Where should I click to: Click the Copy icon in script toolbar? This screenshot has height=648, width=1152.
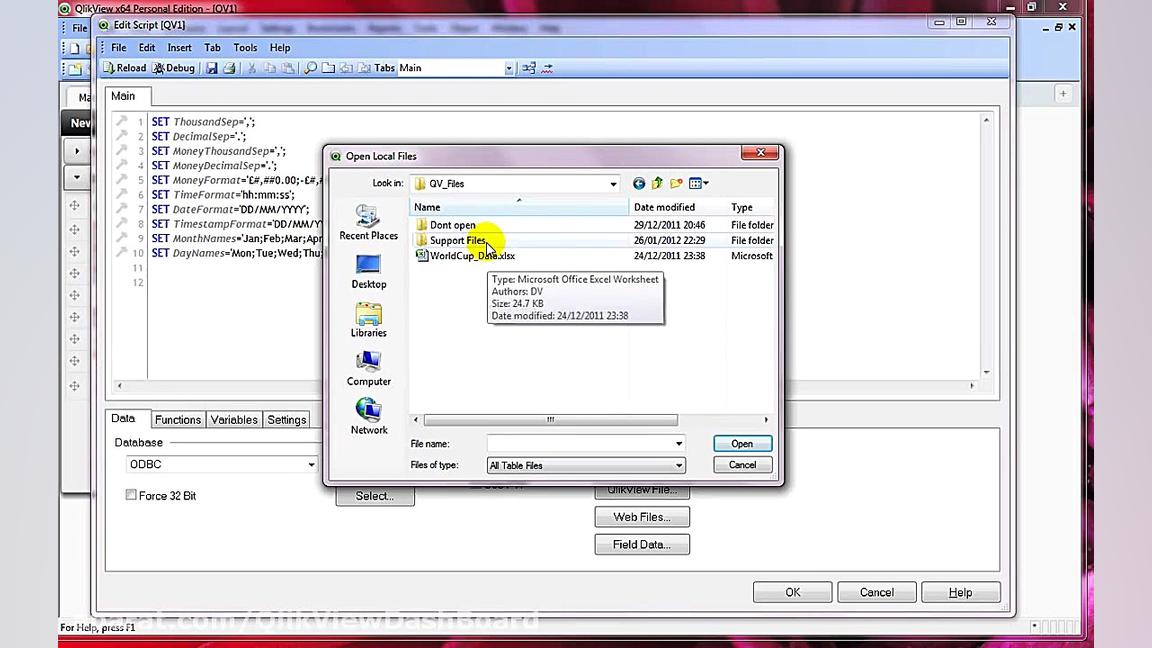pyautogui.click(x=270, y=68)
